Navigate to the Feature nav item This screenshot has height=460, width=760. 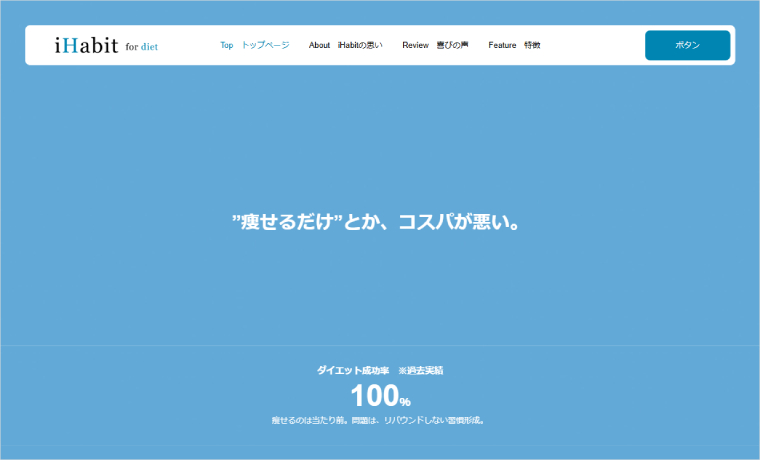tap(502, 45)
